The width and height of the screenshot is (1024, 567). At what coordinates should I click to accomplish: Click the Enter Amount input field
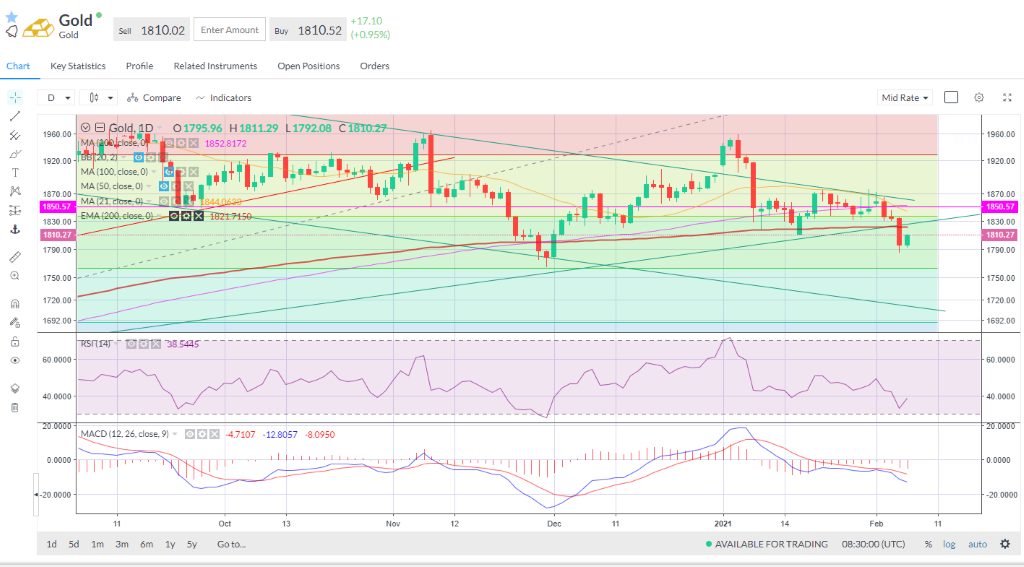229,29
